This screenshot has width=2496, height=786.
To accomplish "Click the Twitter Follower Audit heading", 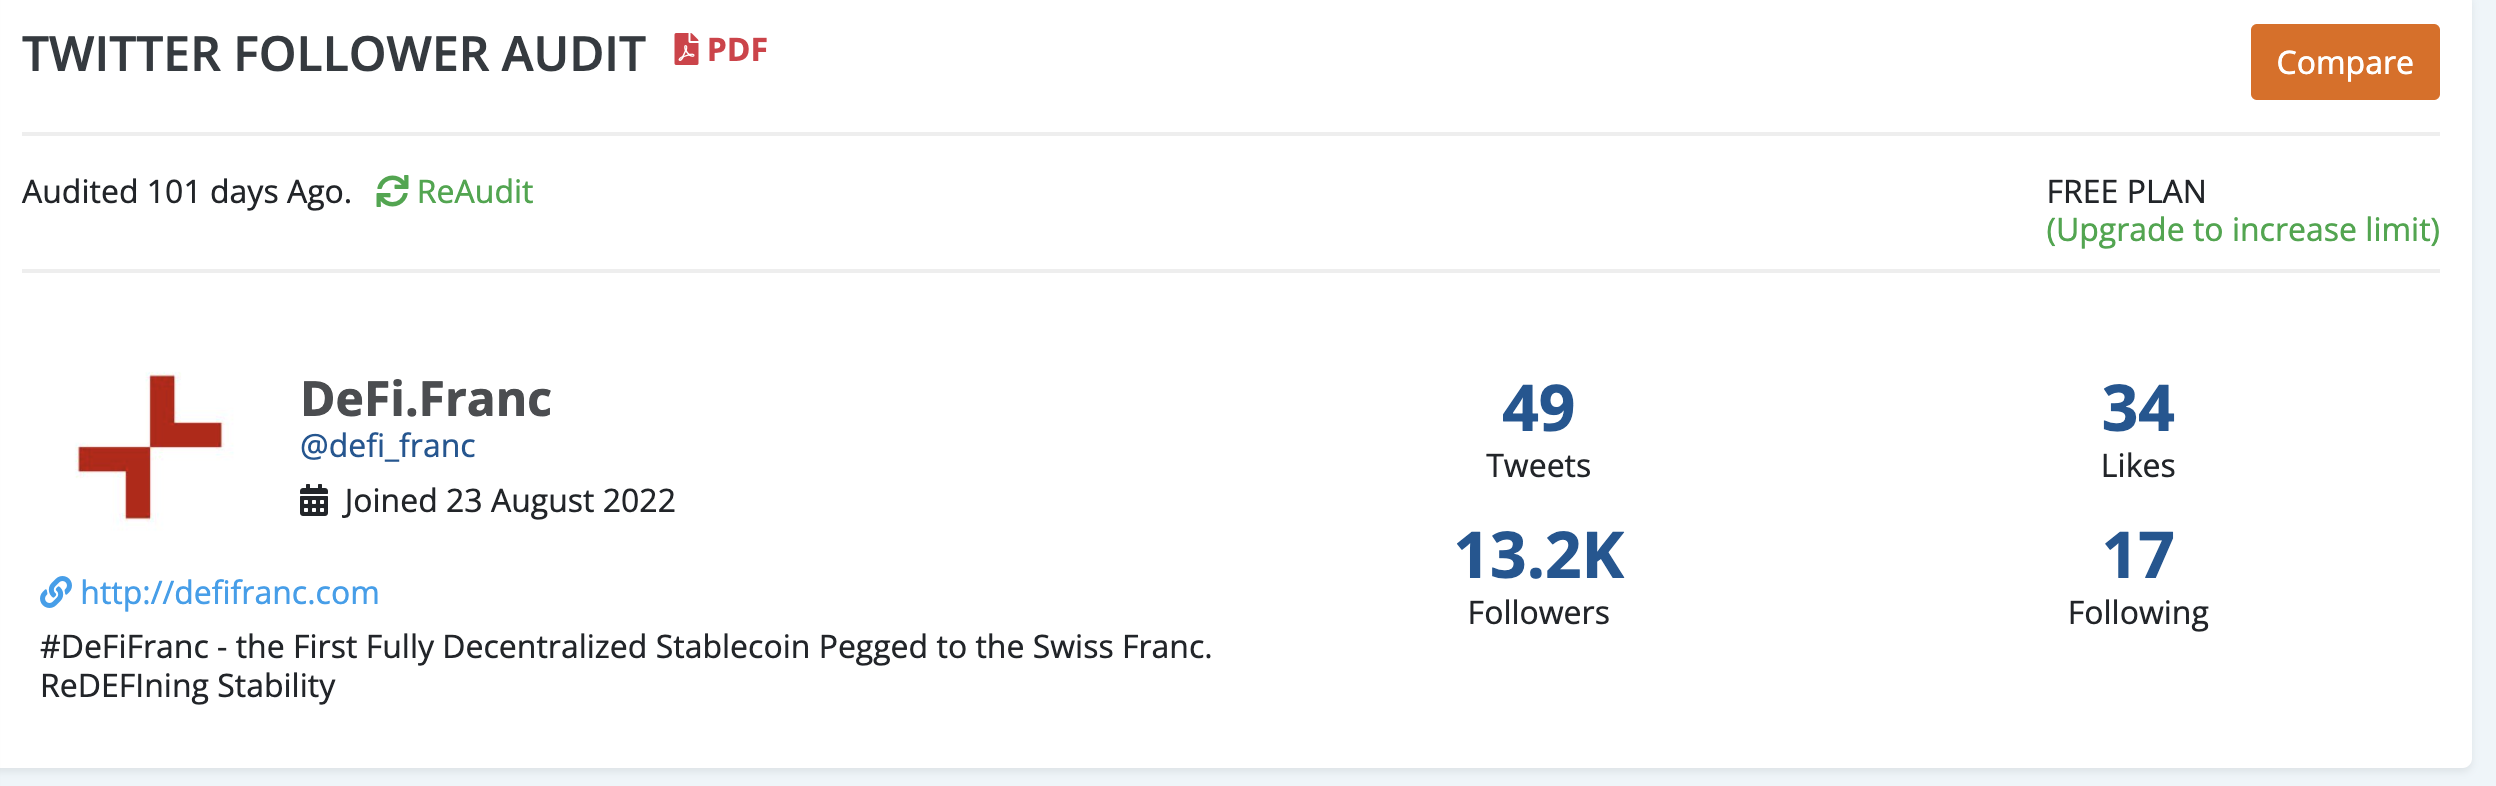I will (334, 54).
